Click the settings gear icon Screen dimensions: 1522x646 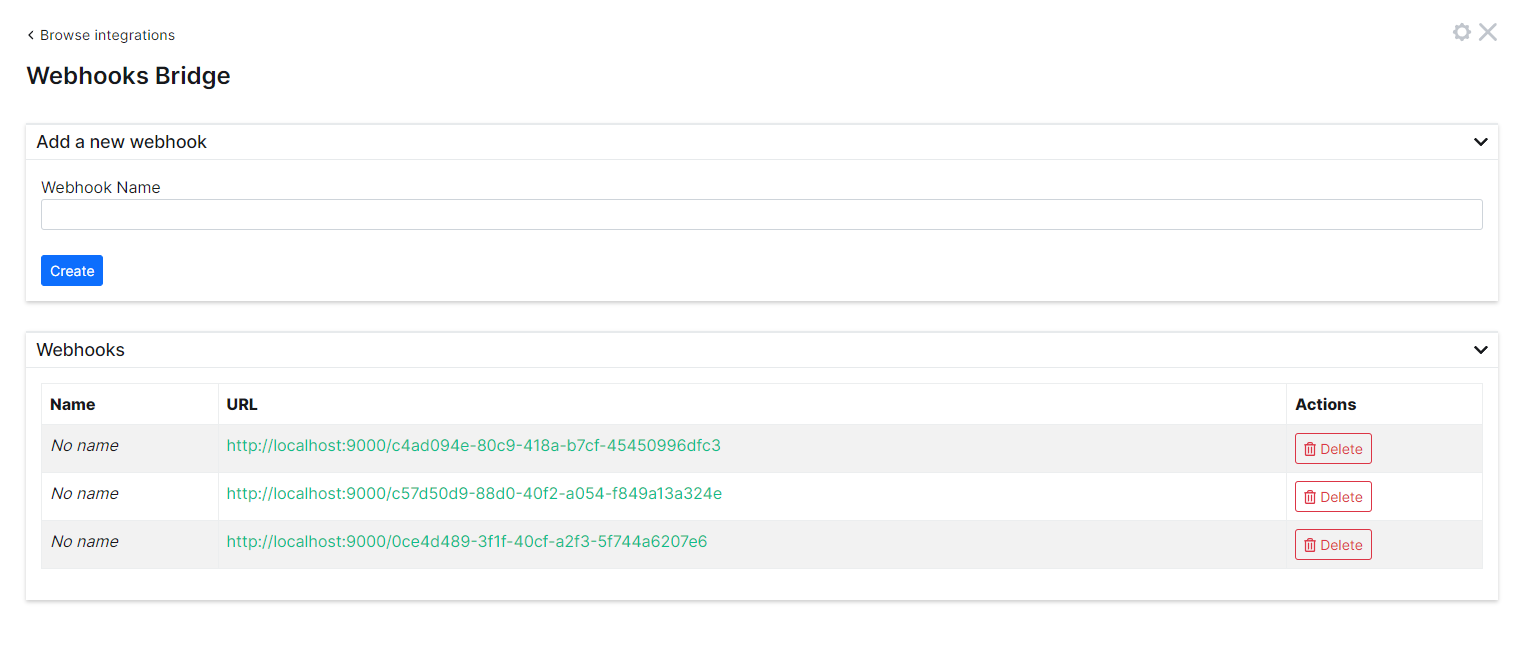(x=1461, y=32)
